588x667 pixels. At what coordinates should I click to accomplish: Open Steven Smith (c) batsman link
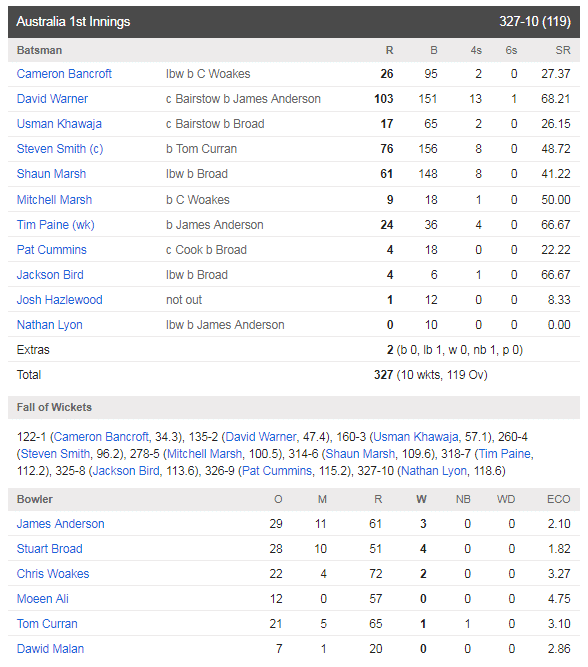point(60,149)
